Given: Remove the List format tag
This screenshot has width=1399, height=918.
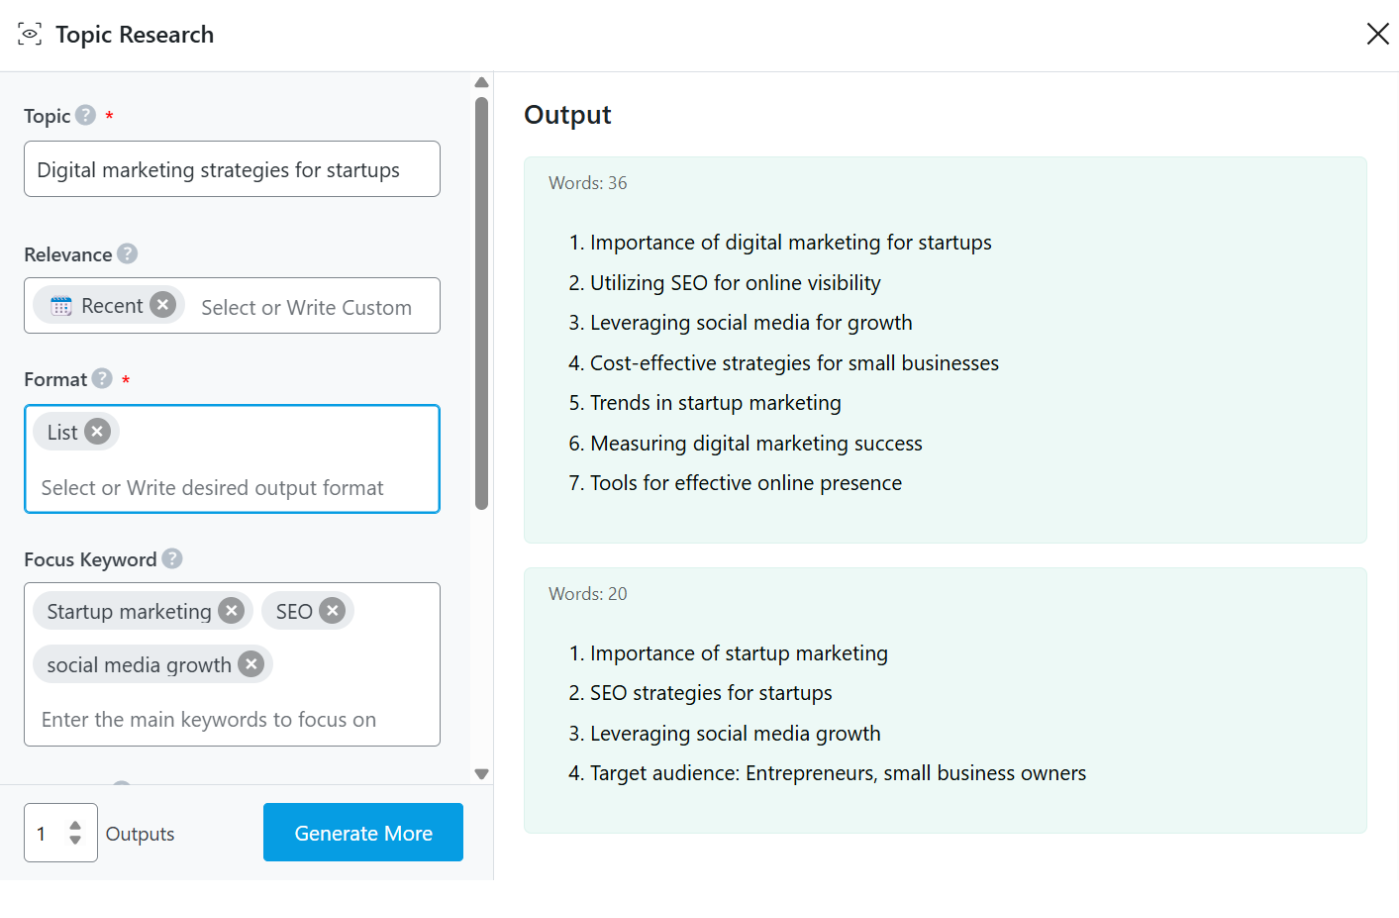Looking at the screenshot, I should tap(97, 432).
